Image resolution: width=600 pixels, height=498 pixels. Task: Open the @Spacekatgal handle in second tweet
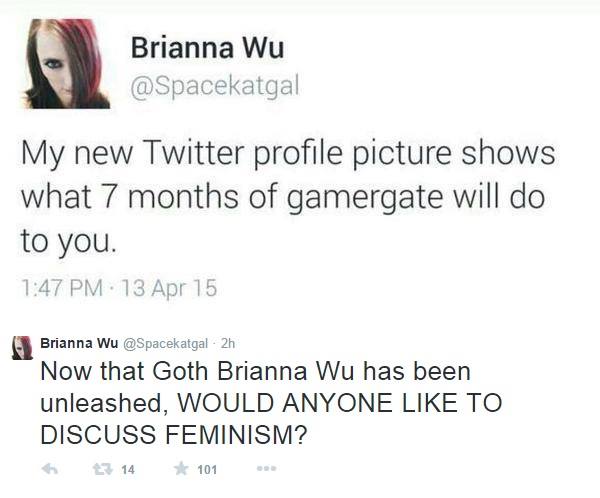pyautogui.click(x=165, y=343)
